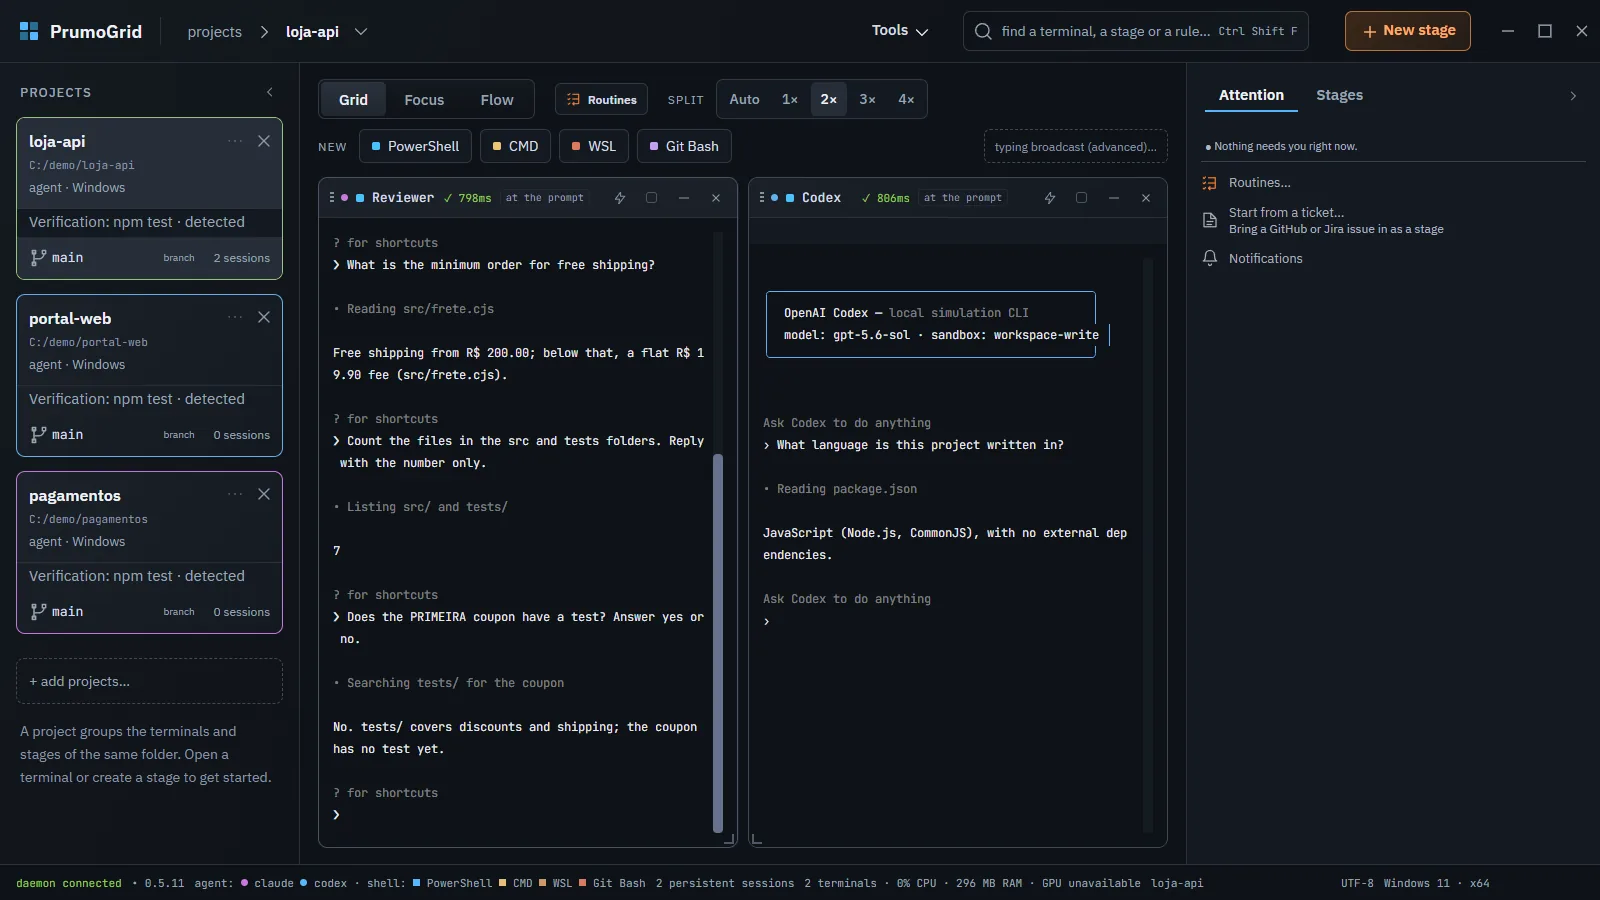Launch a new PowerShell terminal

[414, 146]
